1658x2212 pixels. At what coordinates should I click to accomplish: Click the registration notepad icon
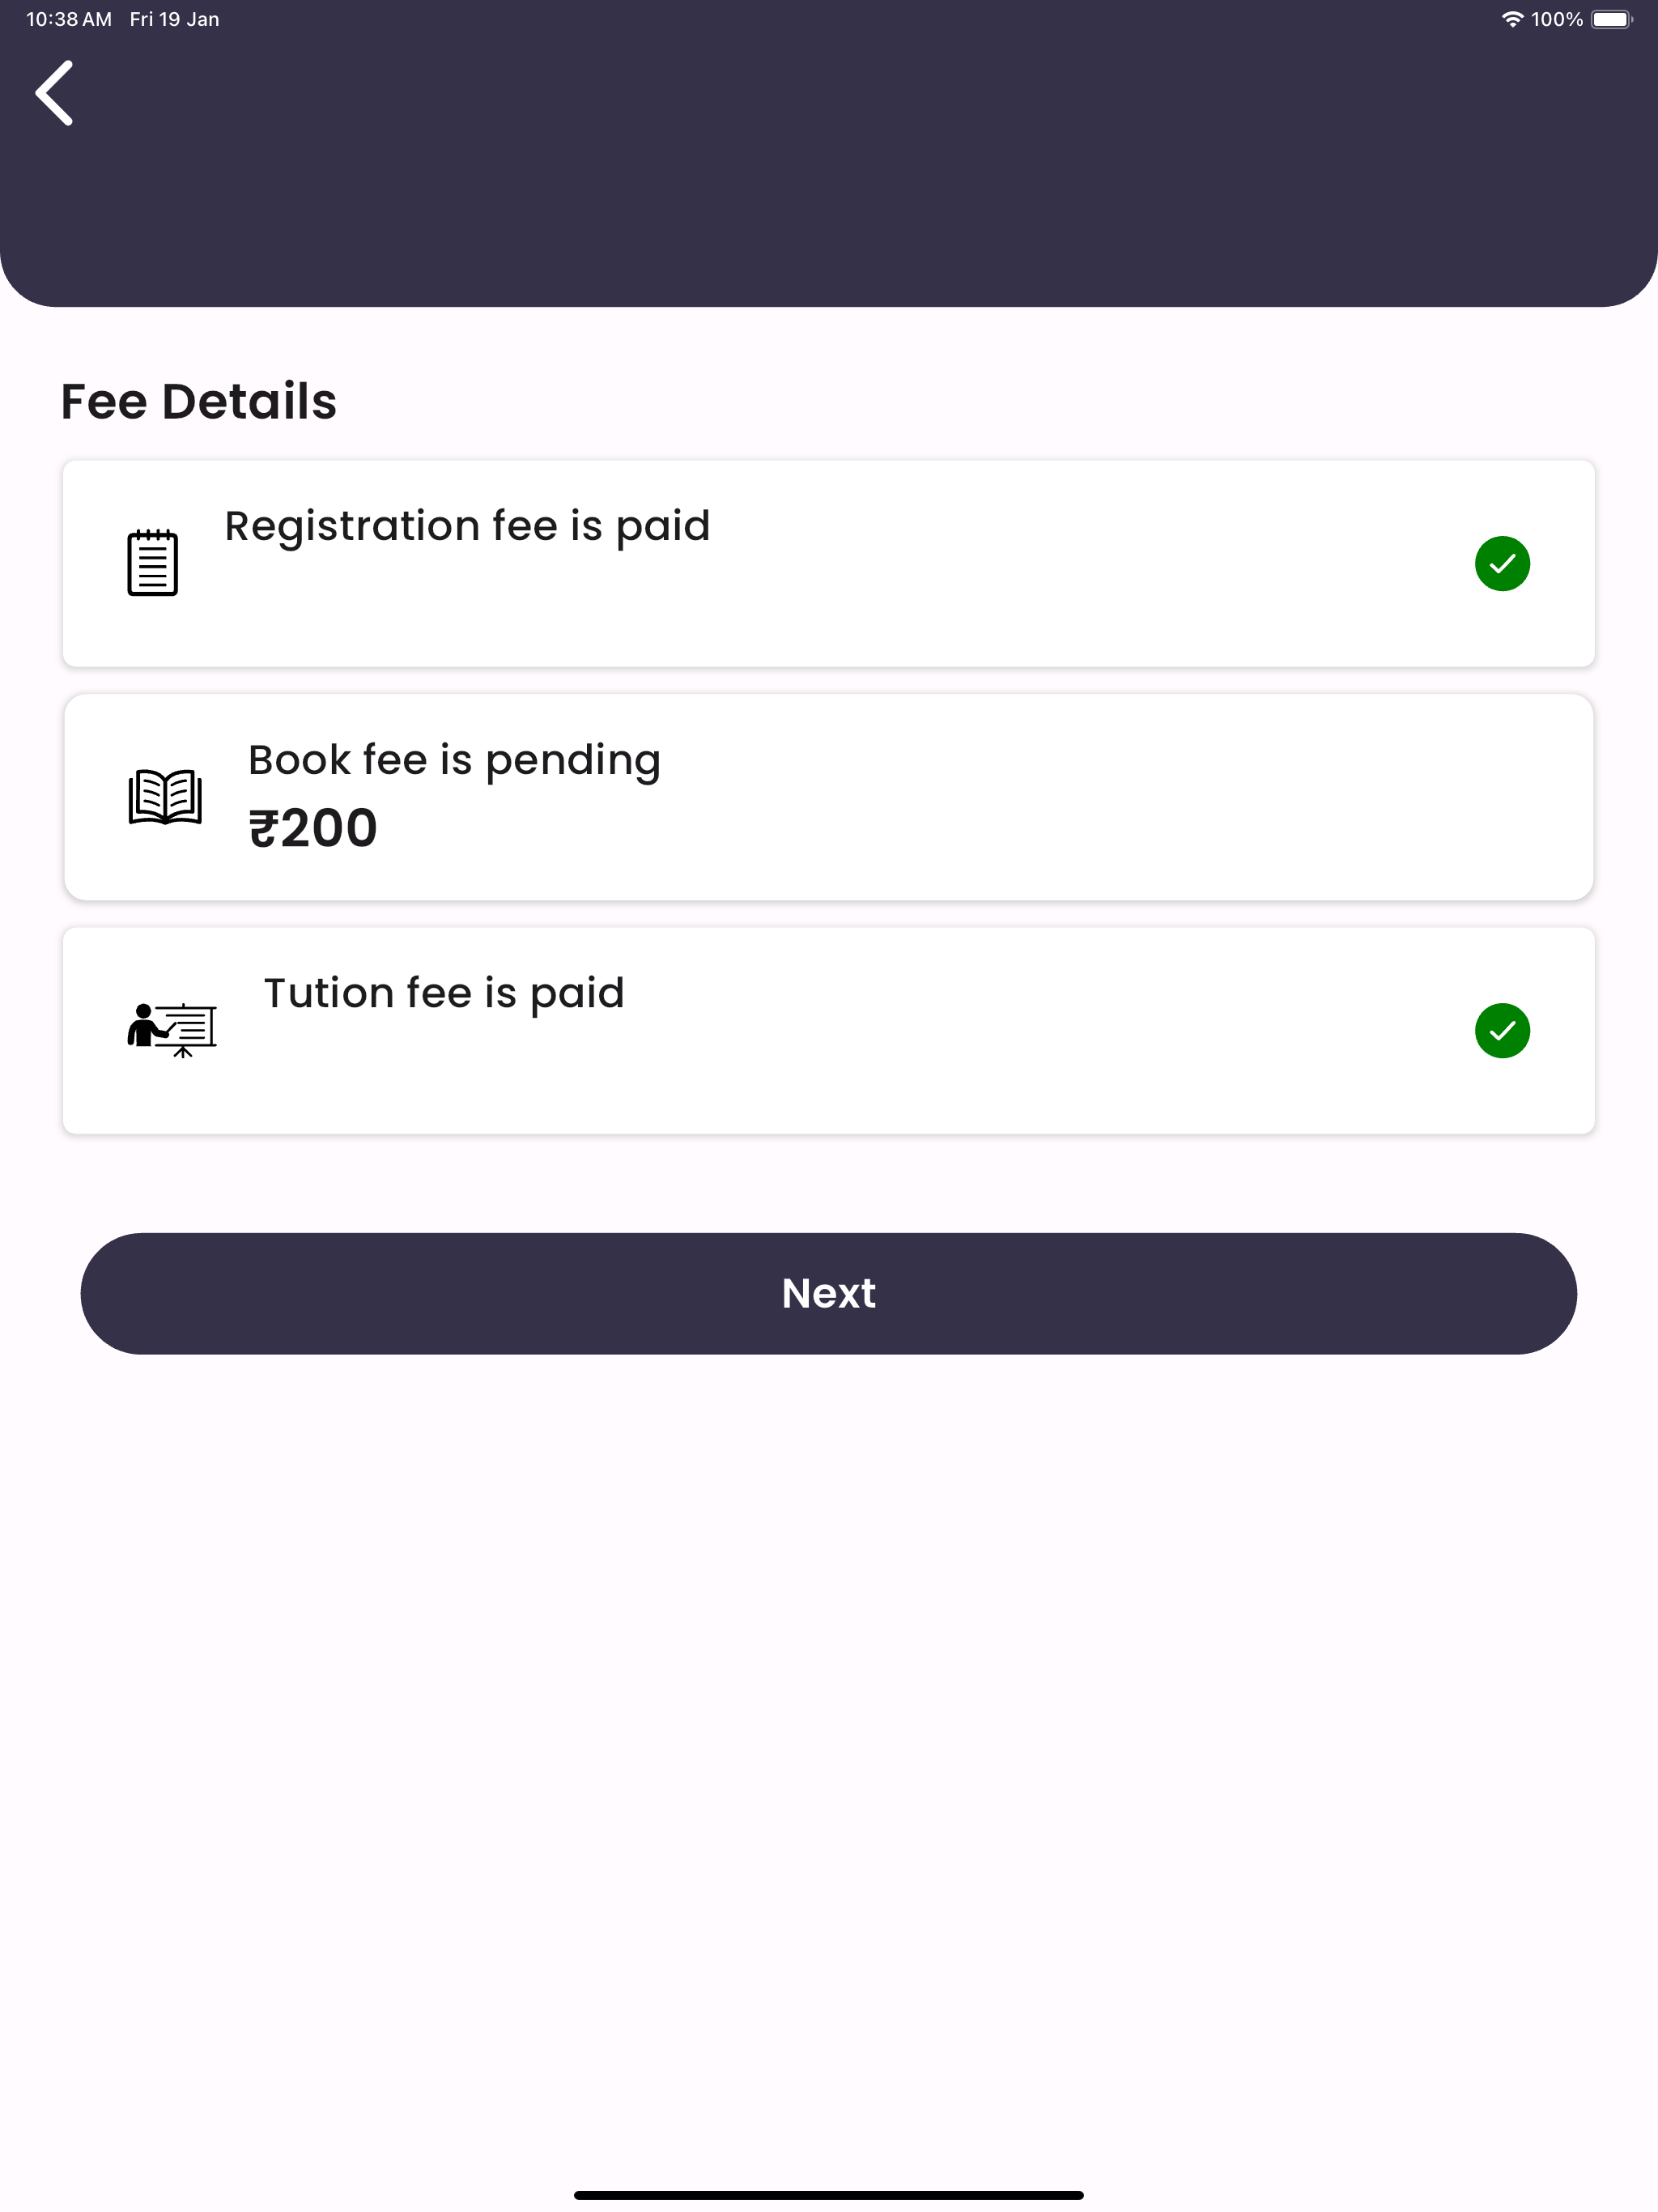(x=153, y=563)
